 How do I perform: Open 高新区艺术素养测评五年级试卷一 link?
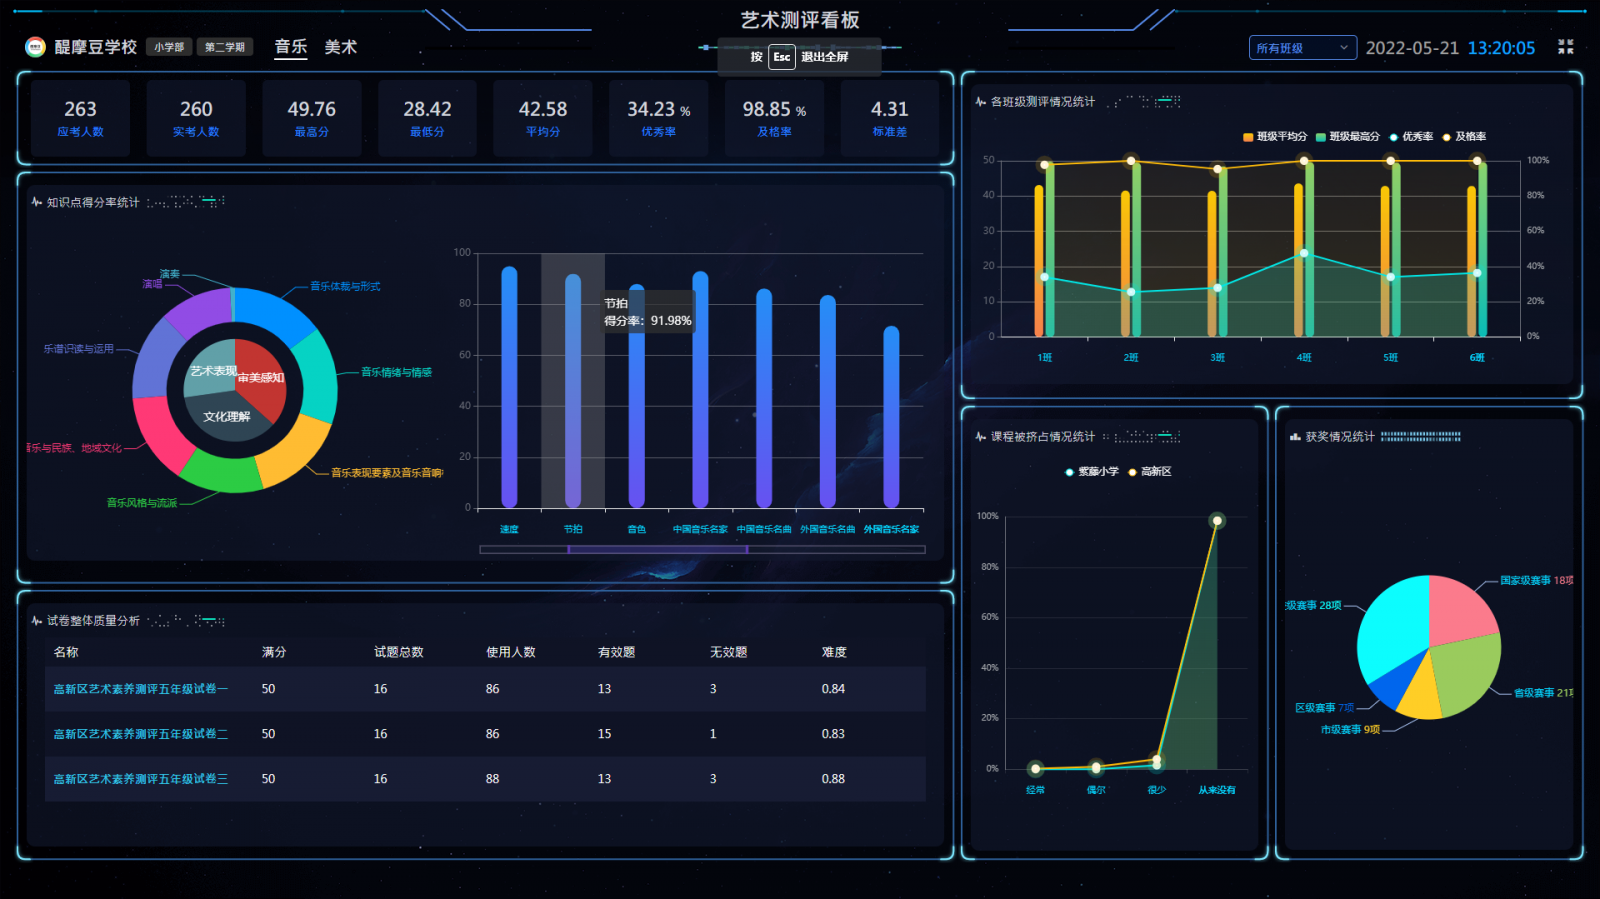[140, 689]
